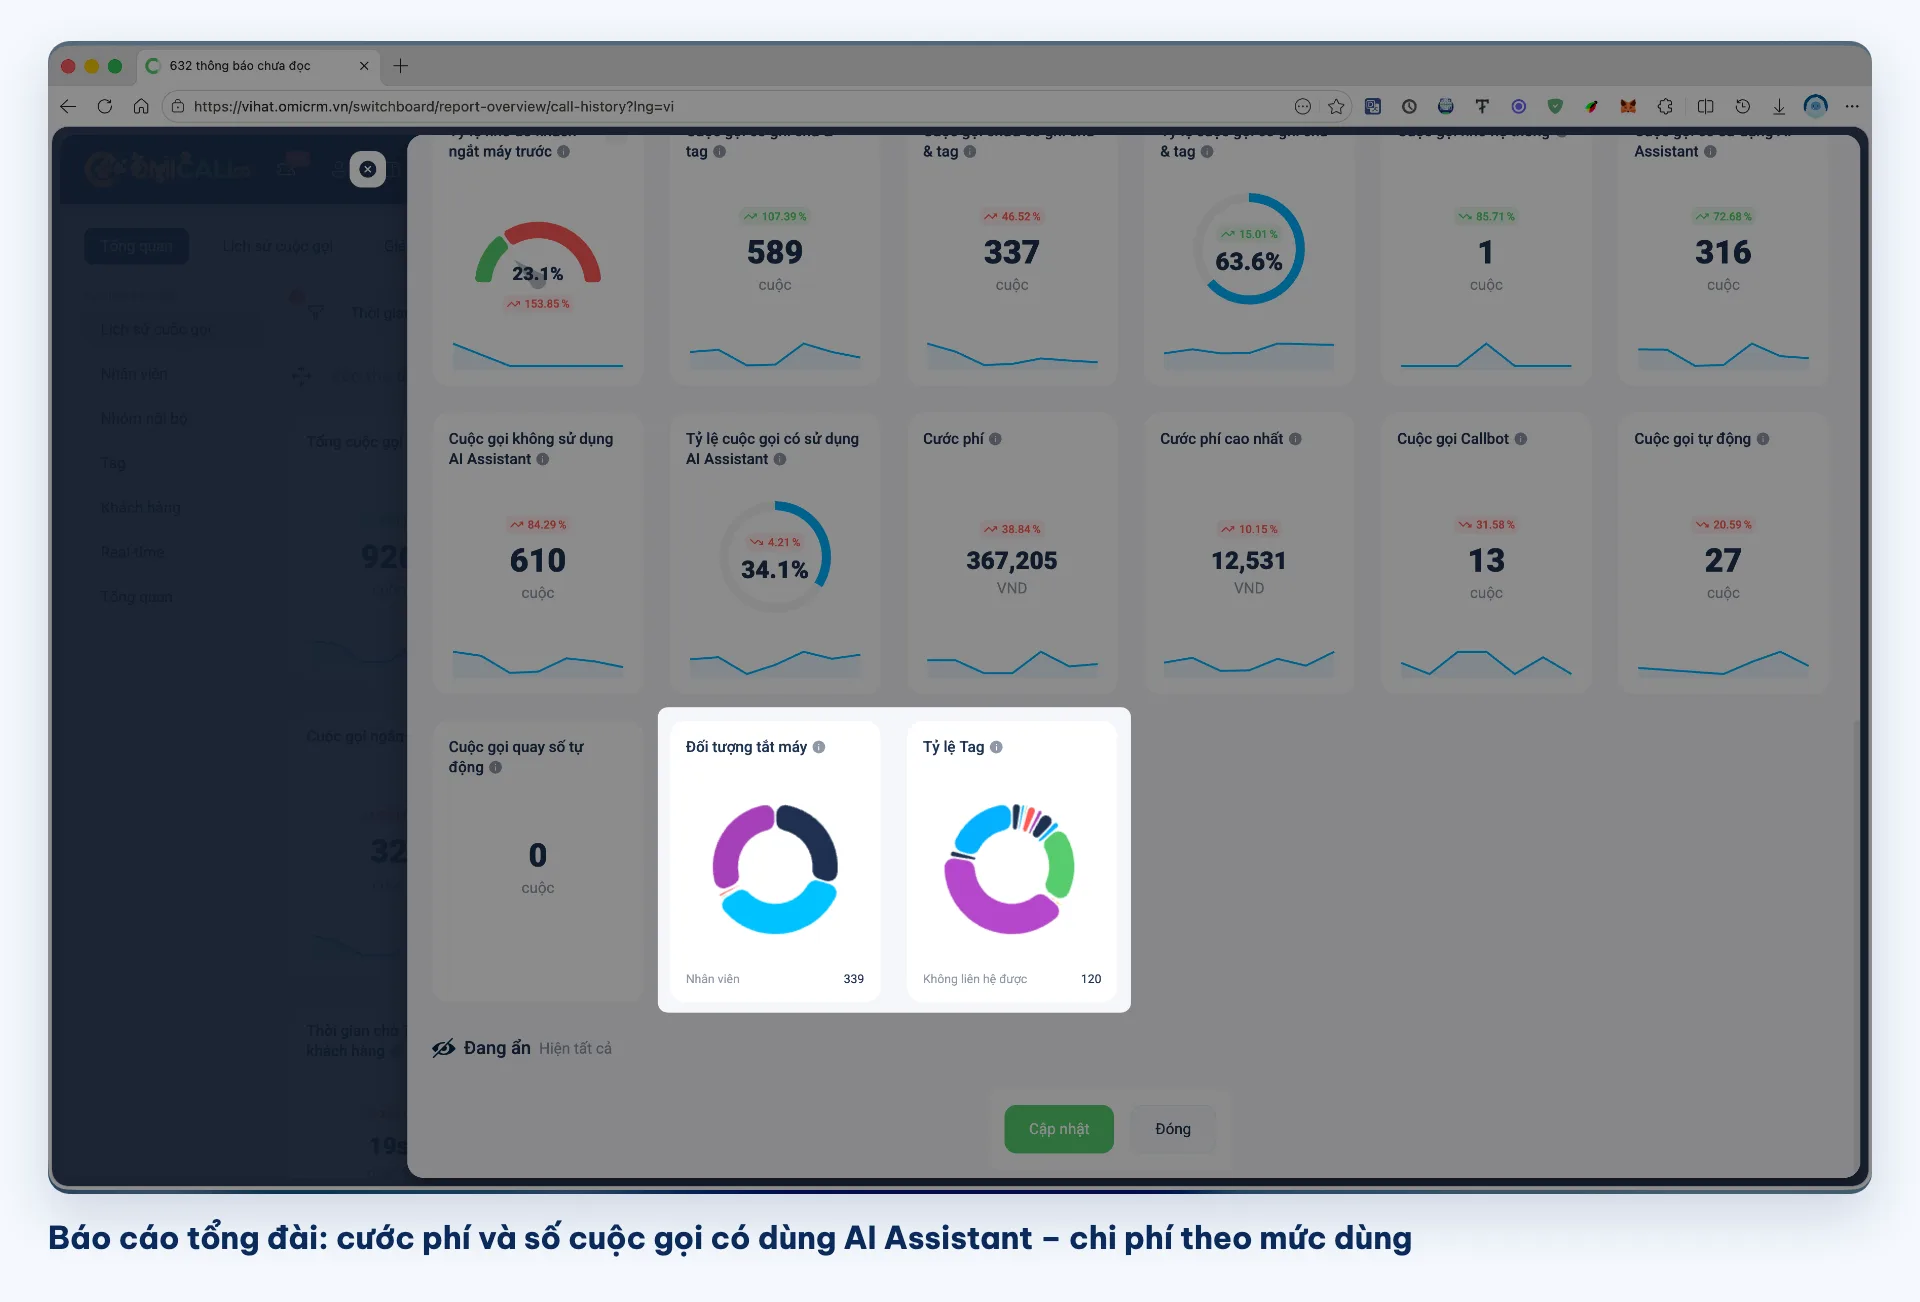Viewport: 1920px width, 1302px height.
Task: Click info icon next to Cuộc gọi tự động
Action: click(1763, 439)
